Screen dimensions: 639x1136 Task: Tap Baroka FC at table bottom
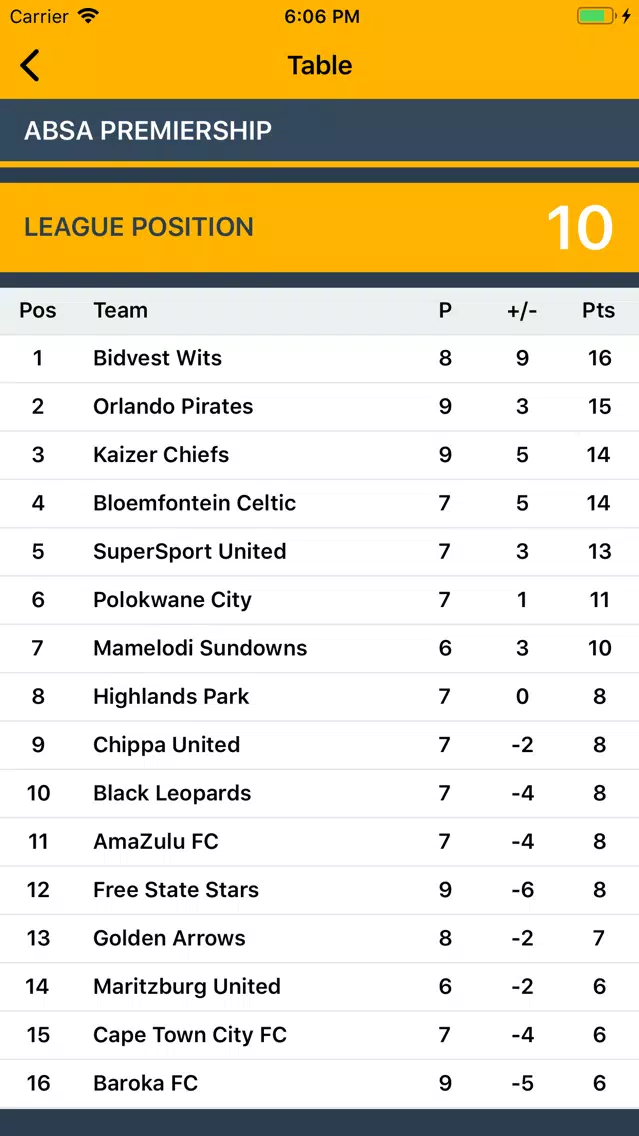pos(320,1083)
